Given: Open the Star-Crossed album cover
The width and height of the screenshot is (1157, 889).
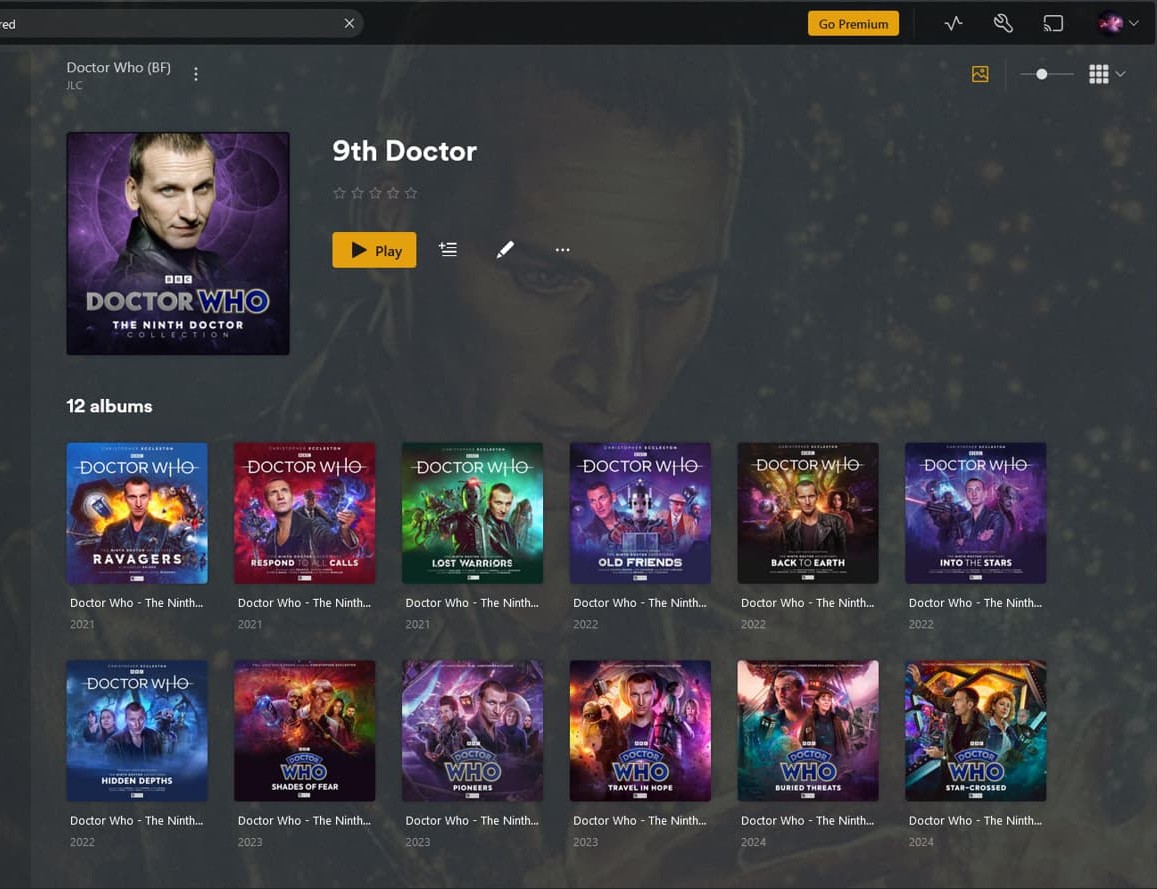Looking at the screenshot, I should [975, 730].
